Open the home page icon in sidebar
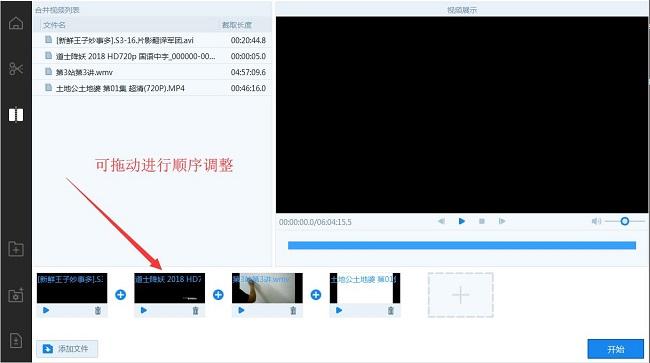Screen dimensions: 650x363 [16, 23]
